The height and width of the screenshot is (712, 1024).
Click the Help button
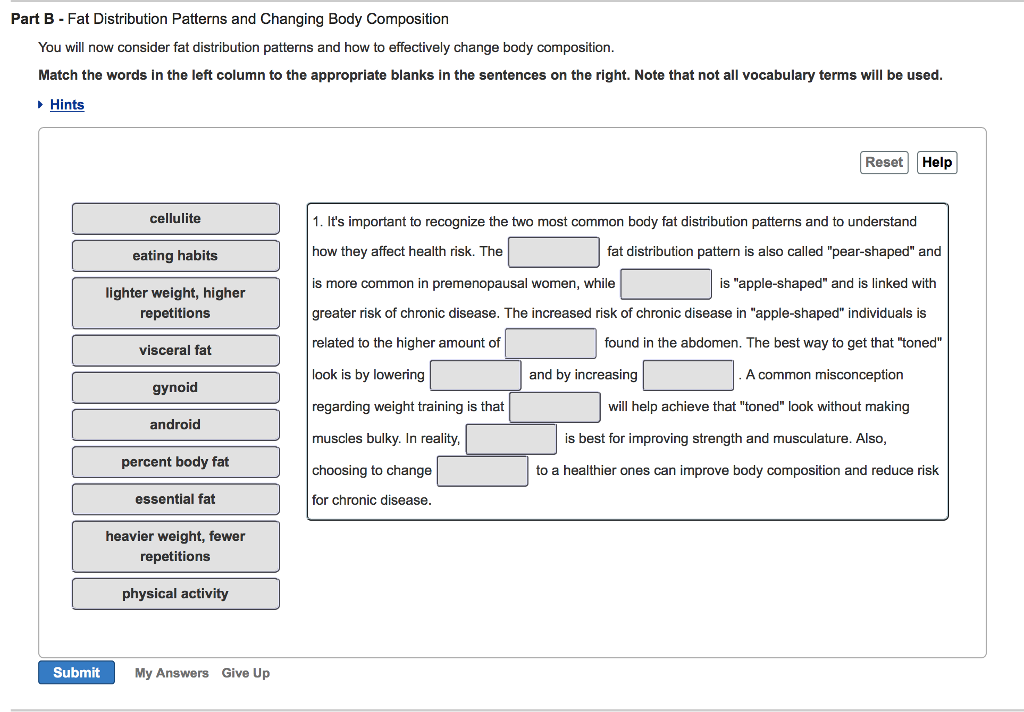point(936,161)
